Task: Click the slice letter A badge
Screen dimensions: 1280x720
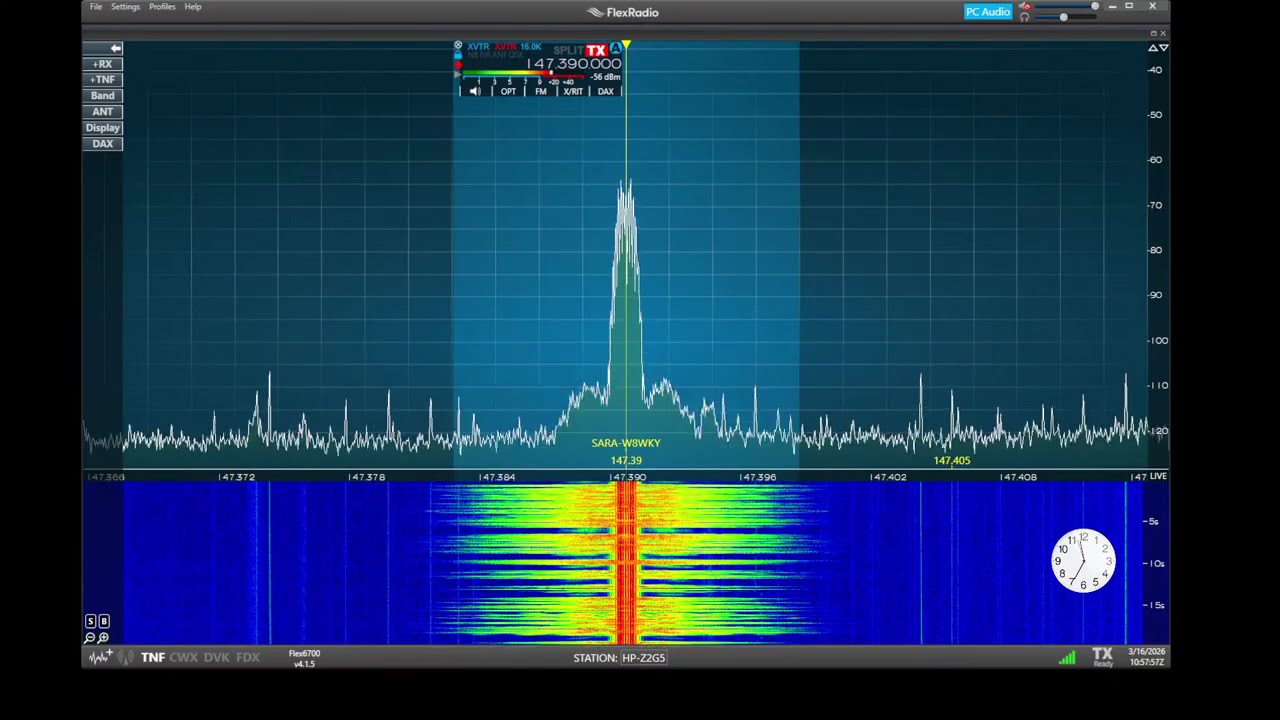Action: 615,49
